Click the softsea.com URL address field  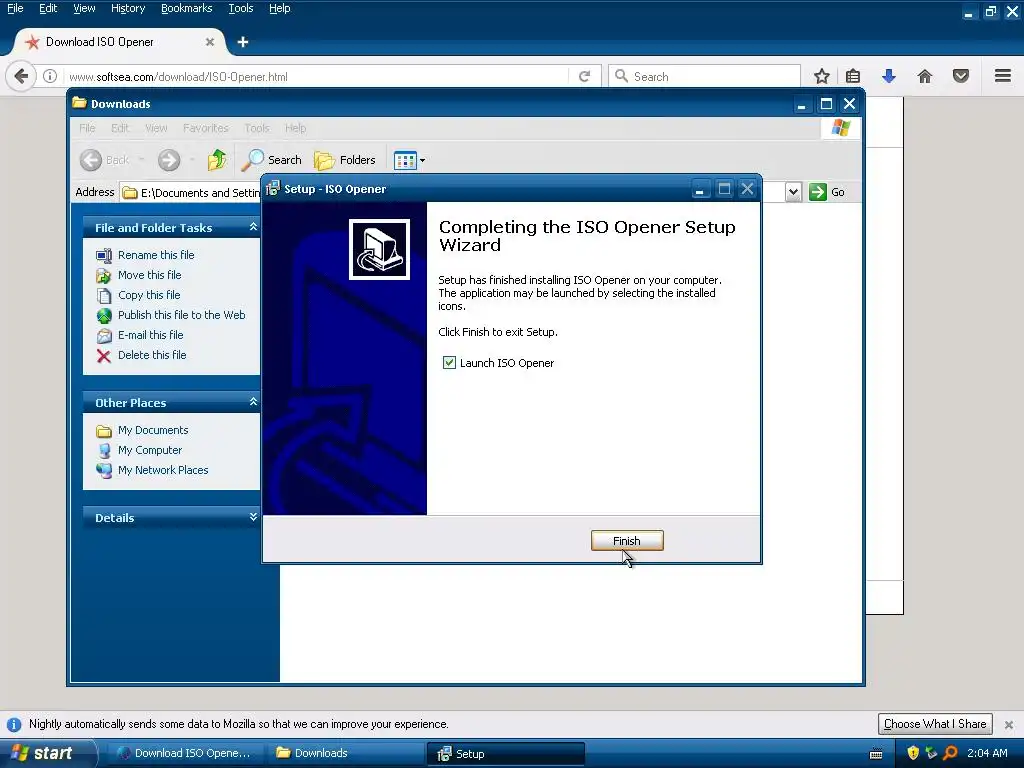pyautogui.click(x=317, y=76)
